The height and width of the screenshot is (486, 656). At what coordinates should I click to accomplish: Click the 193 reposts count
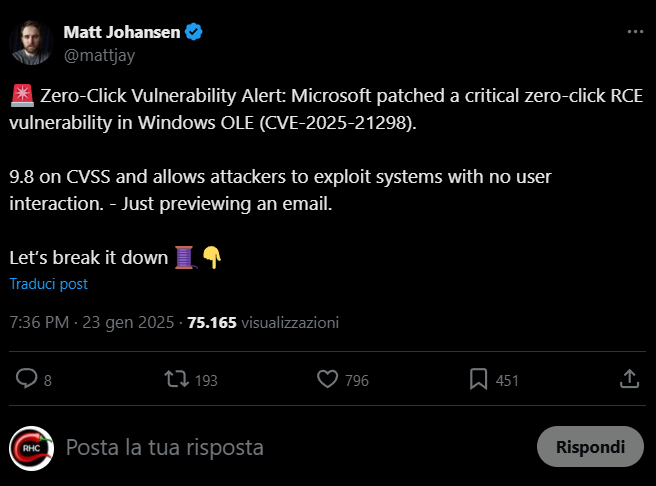point(206,380)
